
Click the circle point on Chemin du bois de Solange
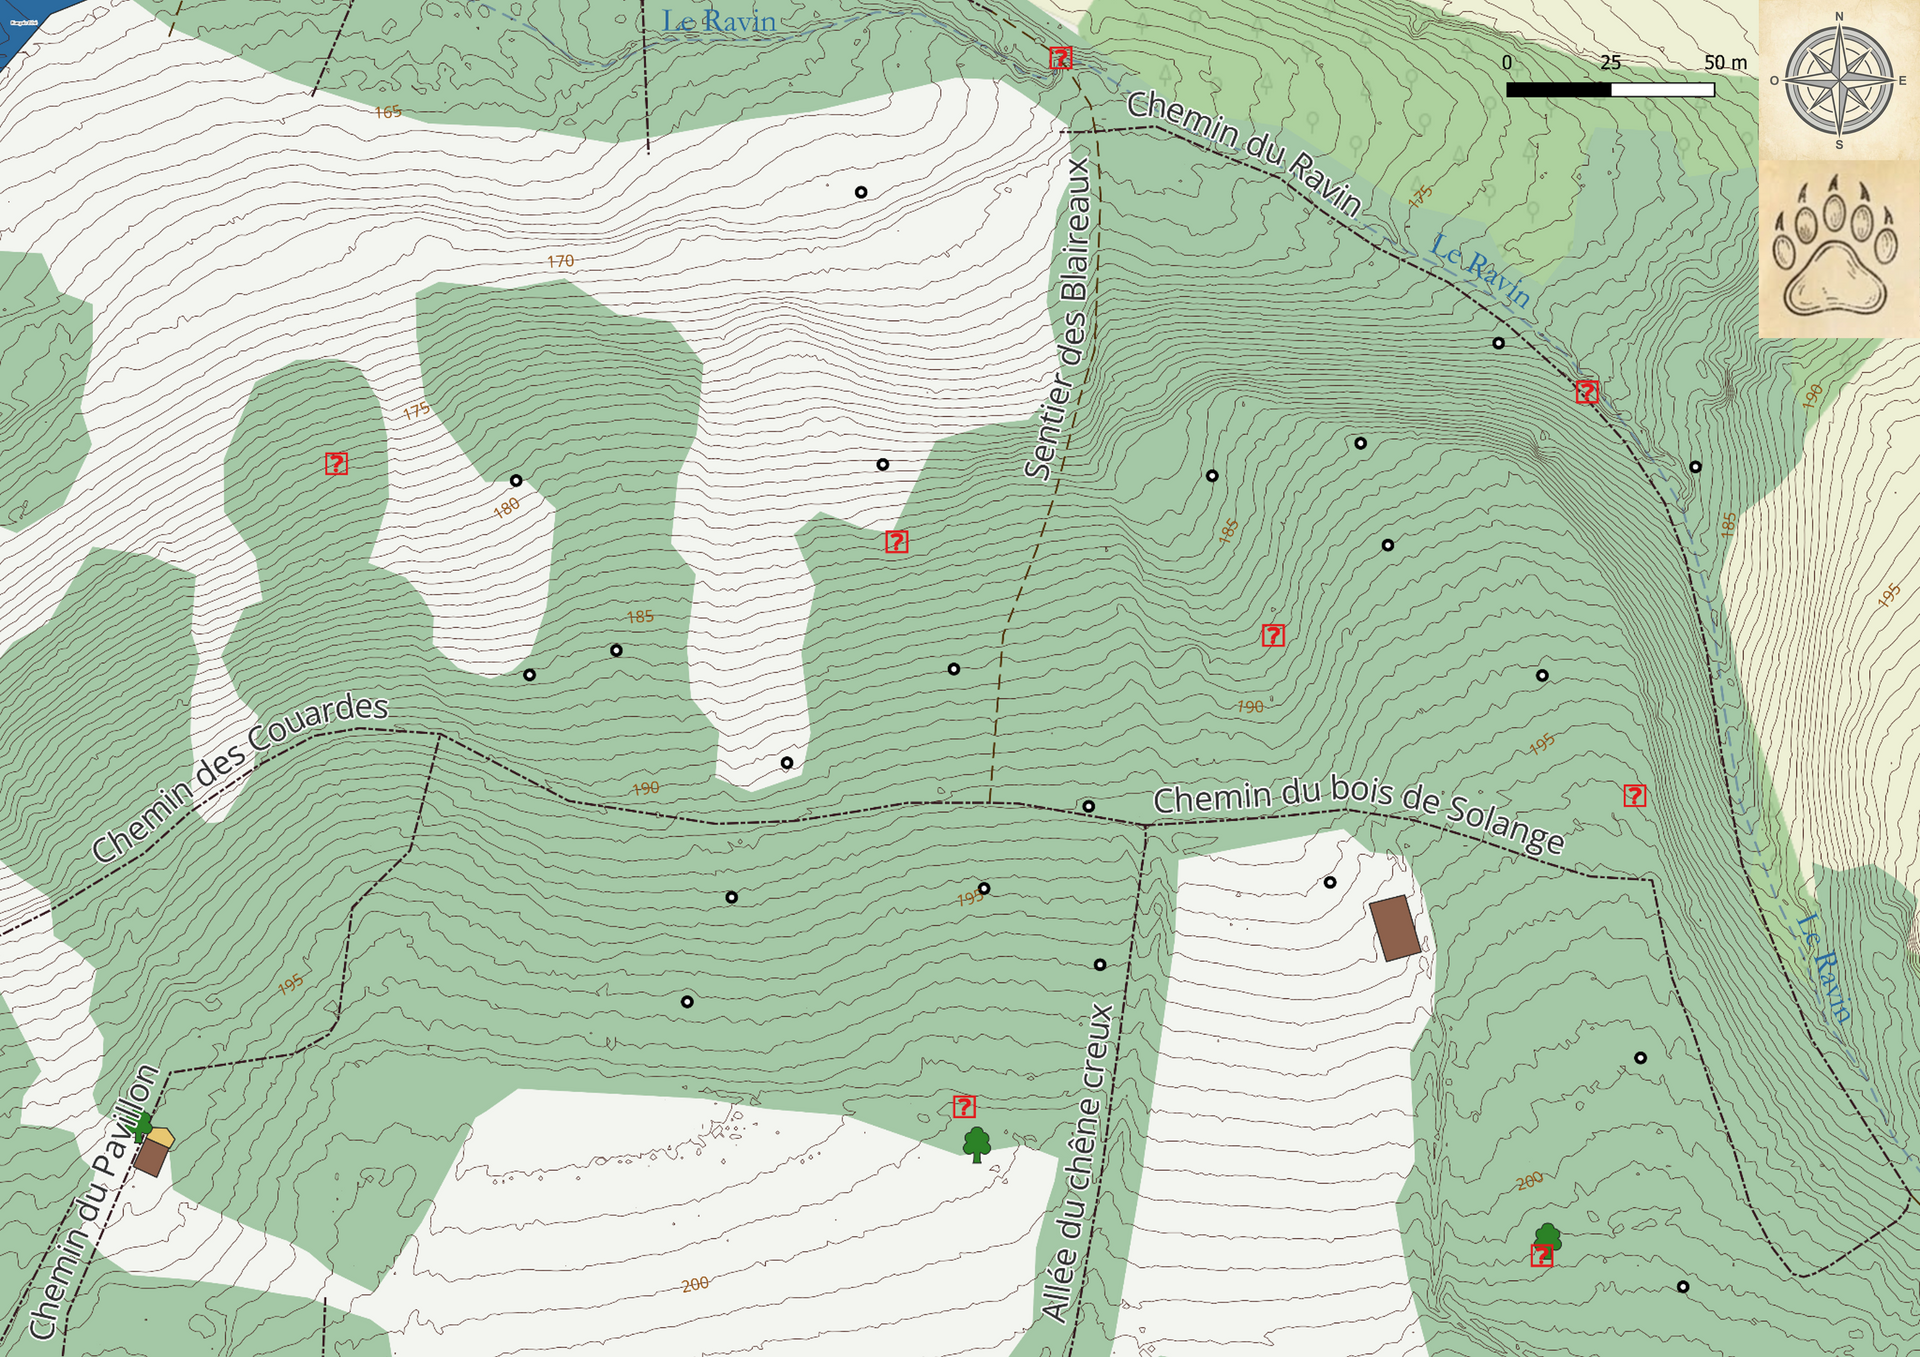coord(1088,806)
